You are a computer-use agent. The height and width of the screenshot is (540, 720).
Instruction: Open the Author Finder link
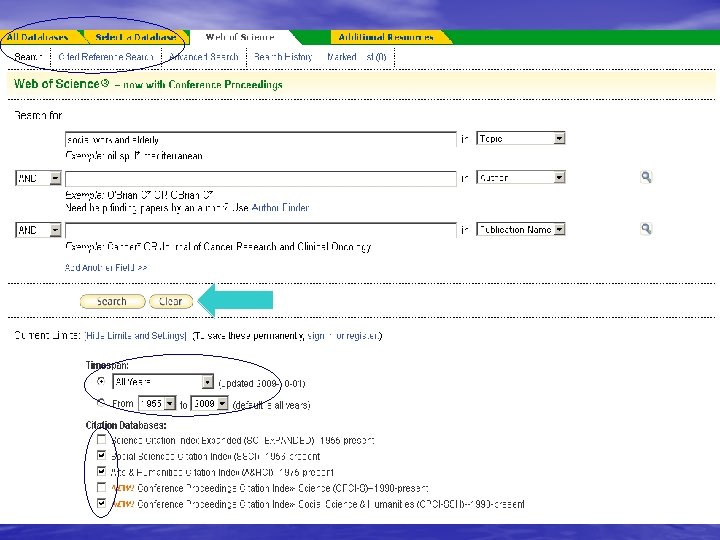(x=280, y=208)
